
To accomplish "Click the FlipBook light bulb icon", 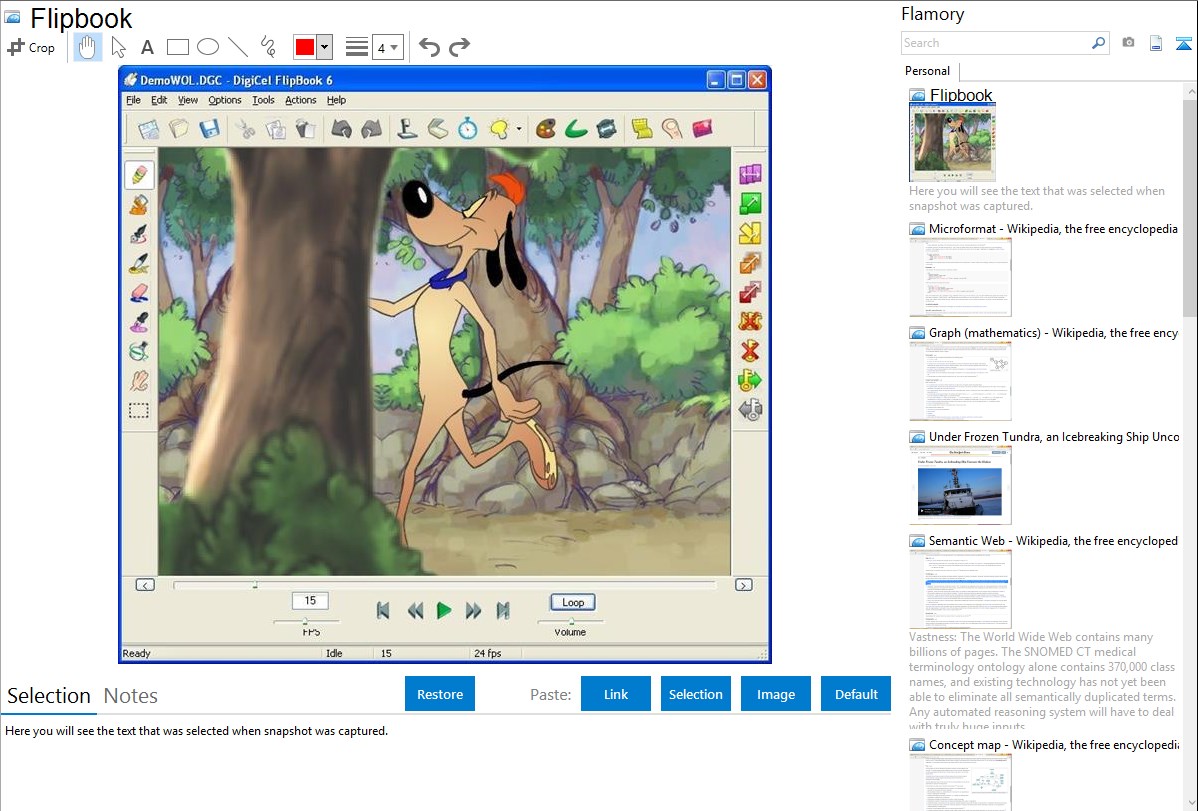I will coord(499,128).
